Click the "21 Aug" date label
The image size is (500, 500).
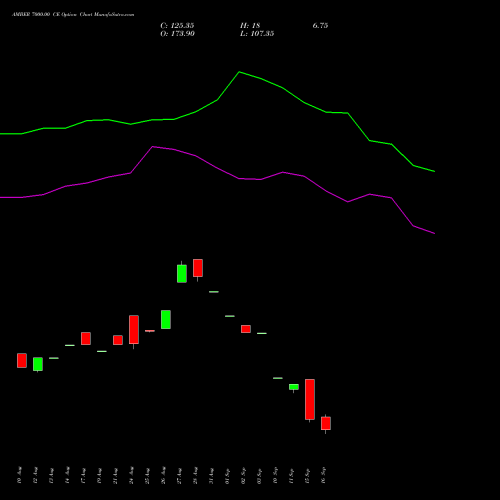[115, 475]
